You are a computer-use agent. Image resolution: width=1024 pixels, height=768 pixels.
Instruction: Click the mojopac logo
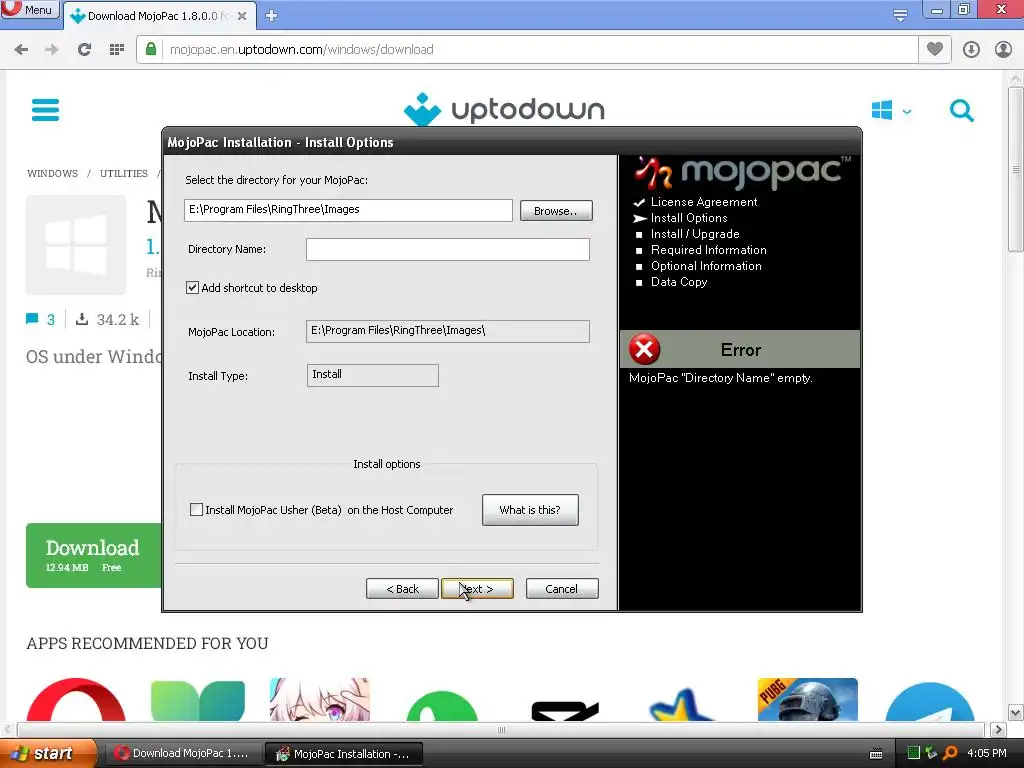[742, 173]
